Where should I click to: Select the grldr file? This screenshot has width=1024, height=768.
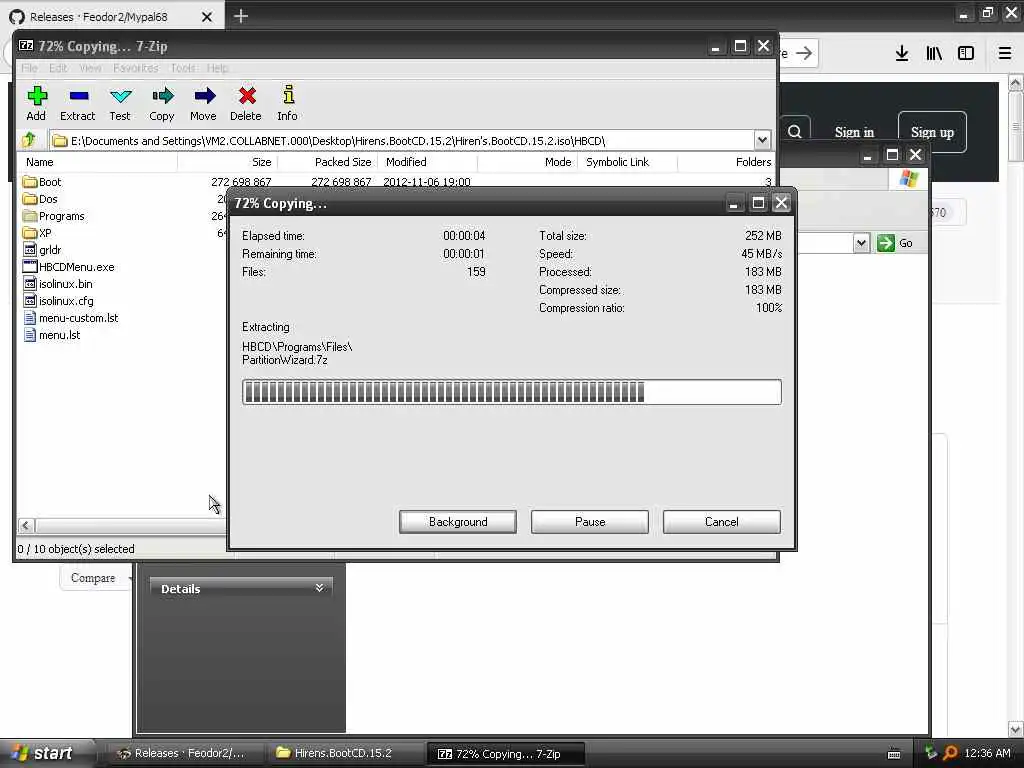tap(42, 250)
